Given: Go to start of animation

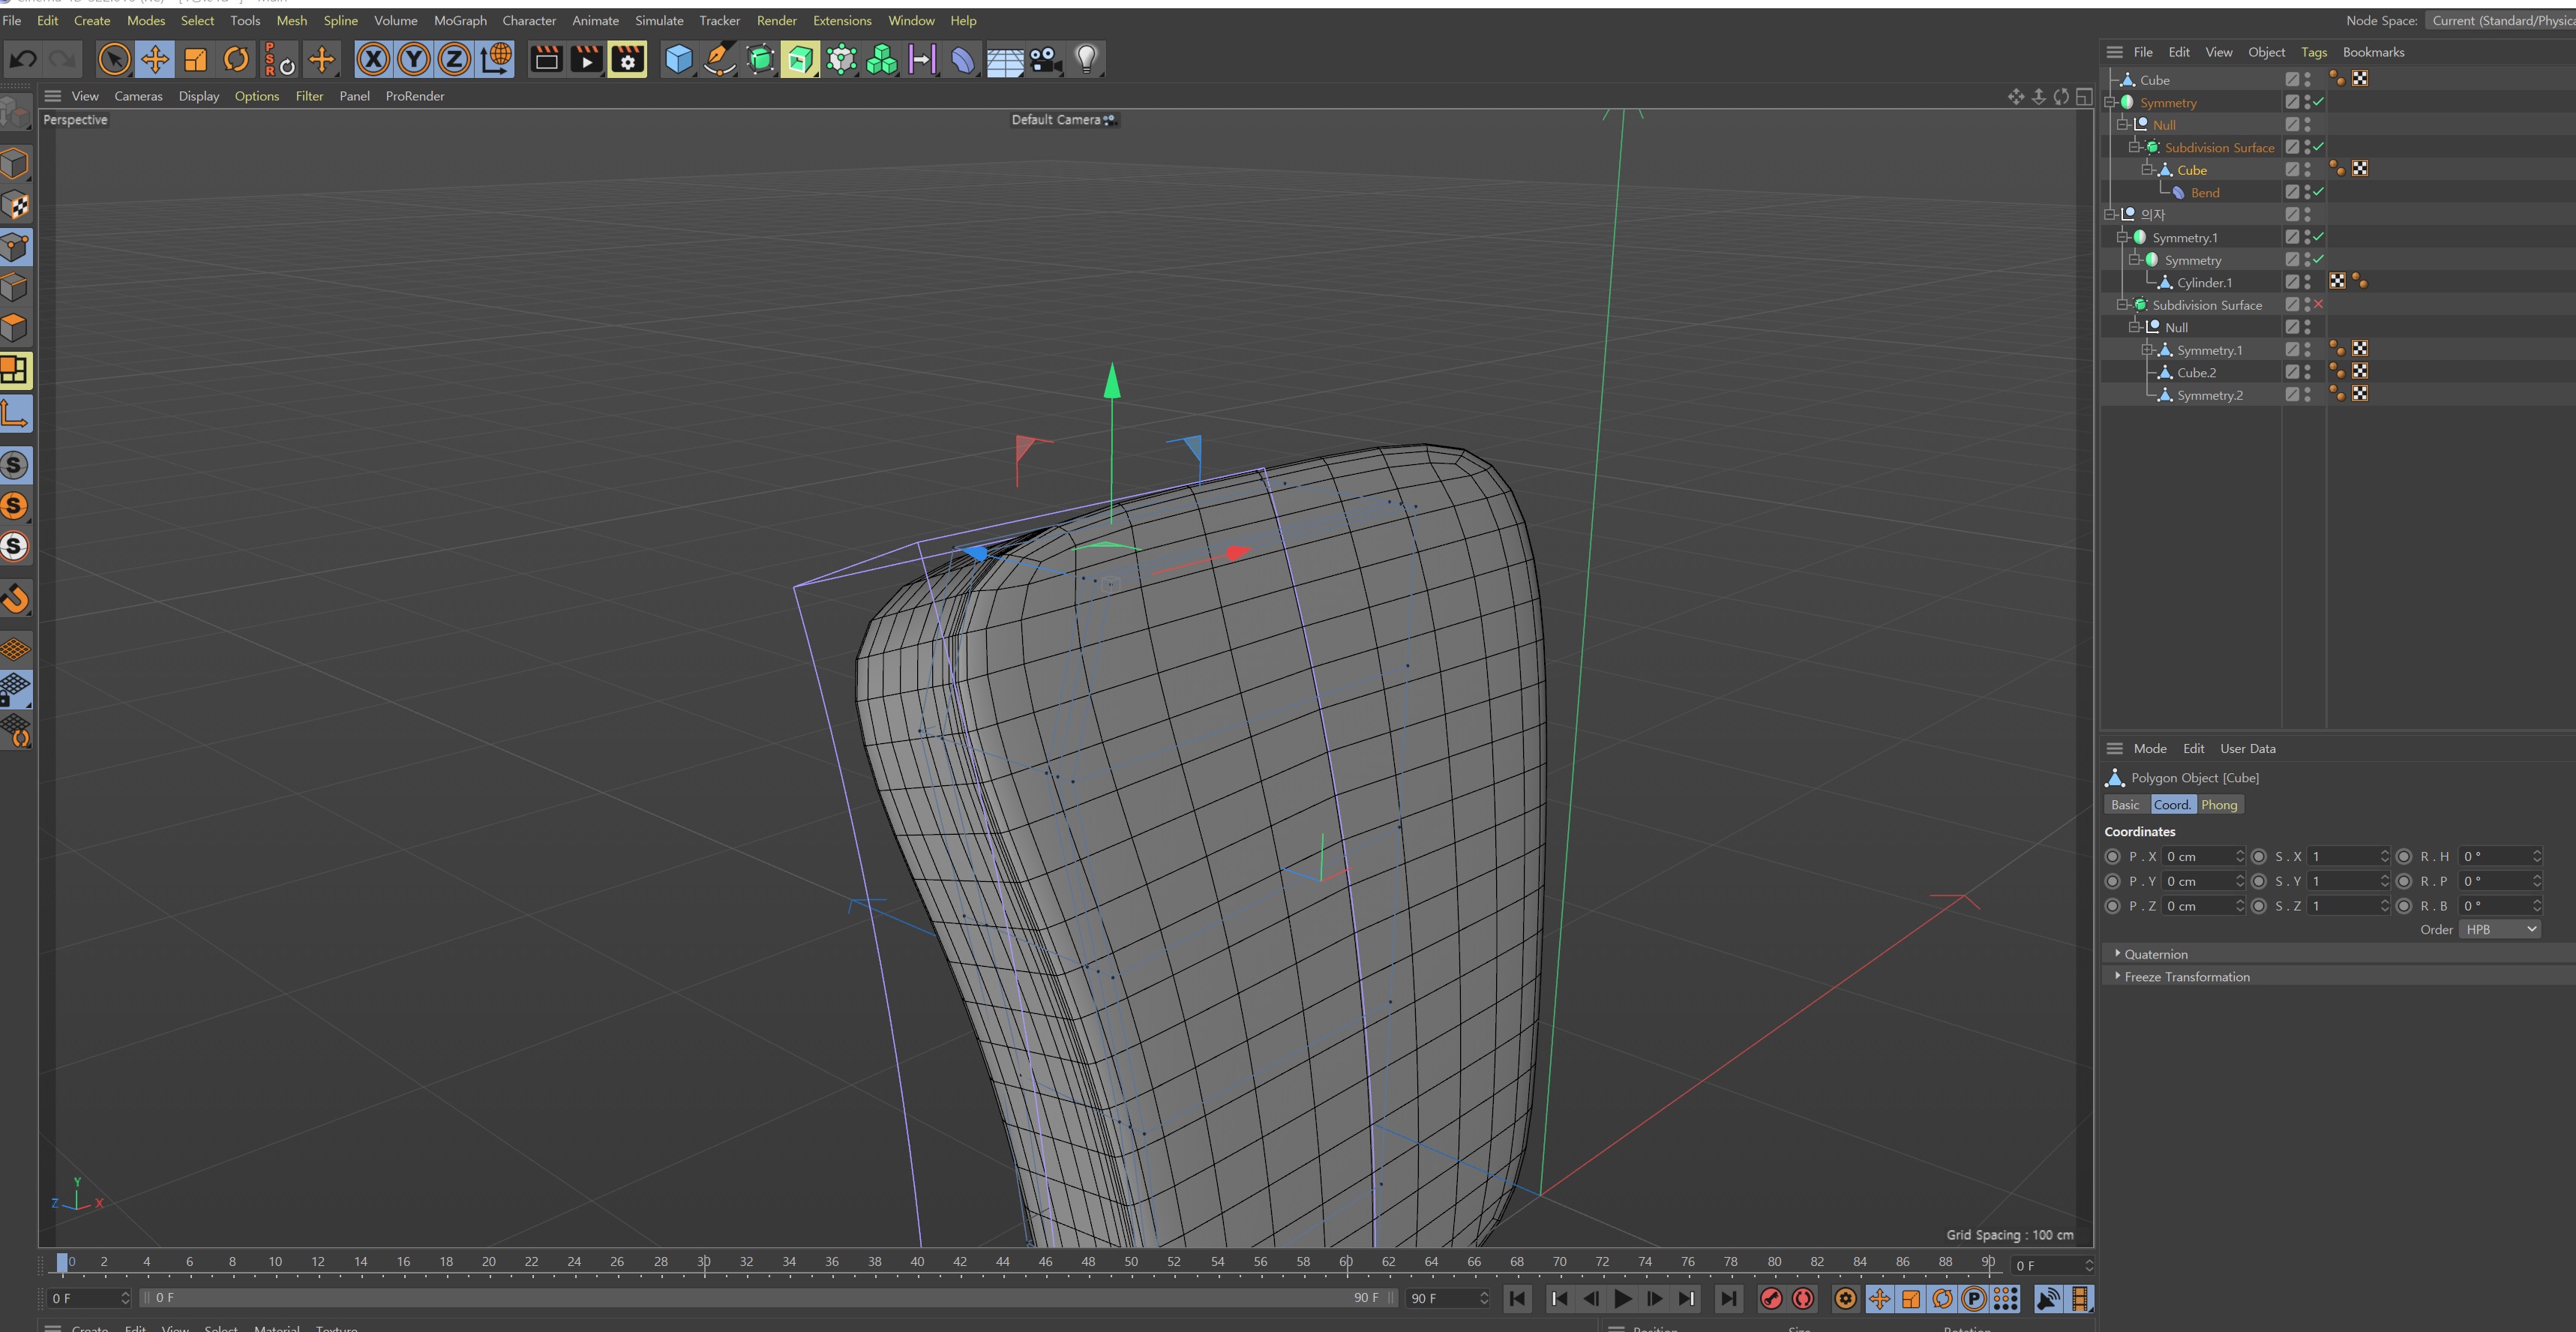Looking at the screenshot, I should click(1517, 1298).
